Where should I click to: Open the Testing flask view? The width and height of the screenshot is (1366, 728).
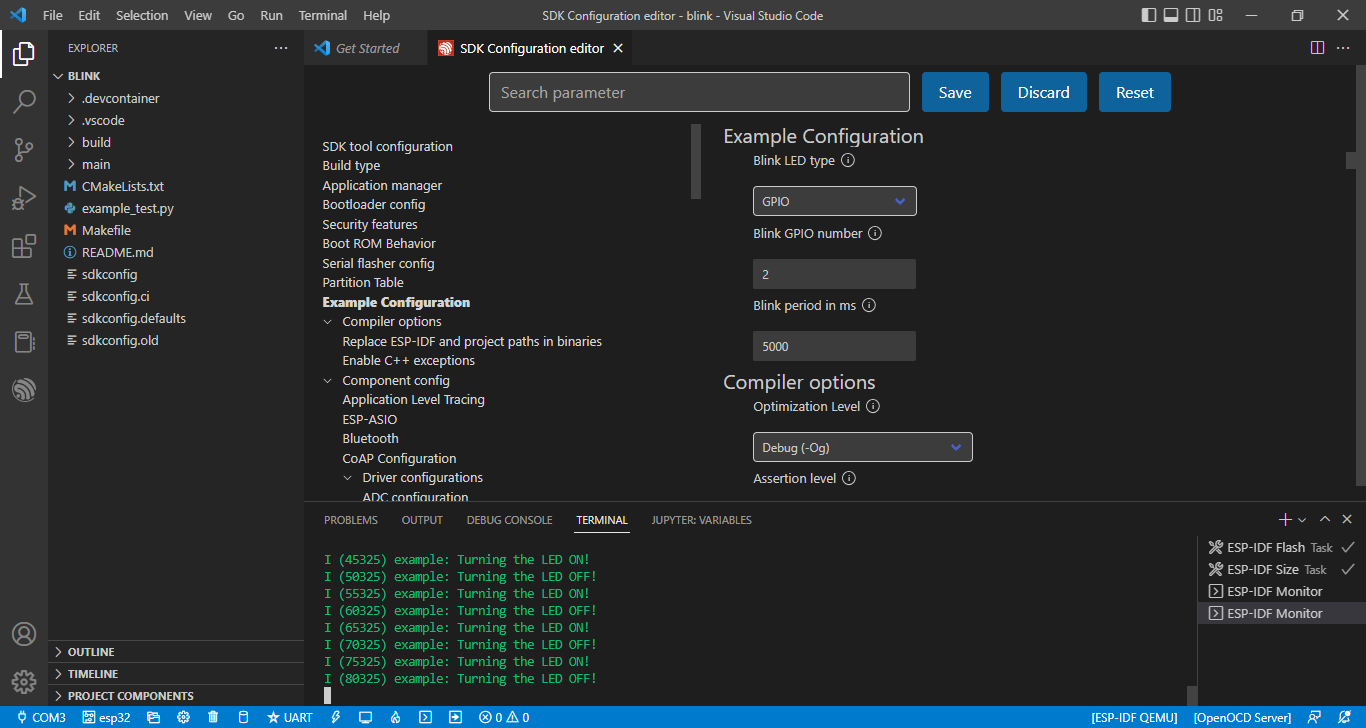tap(24, 294)
